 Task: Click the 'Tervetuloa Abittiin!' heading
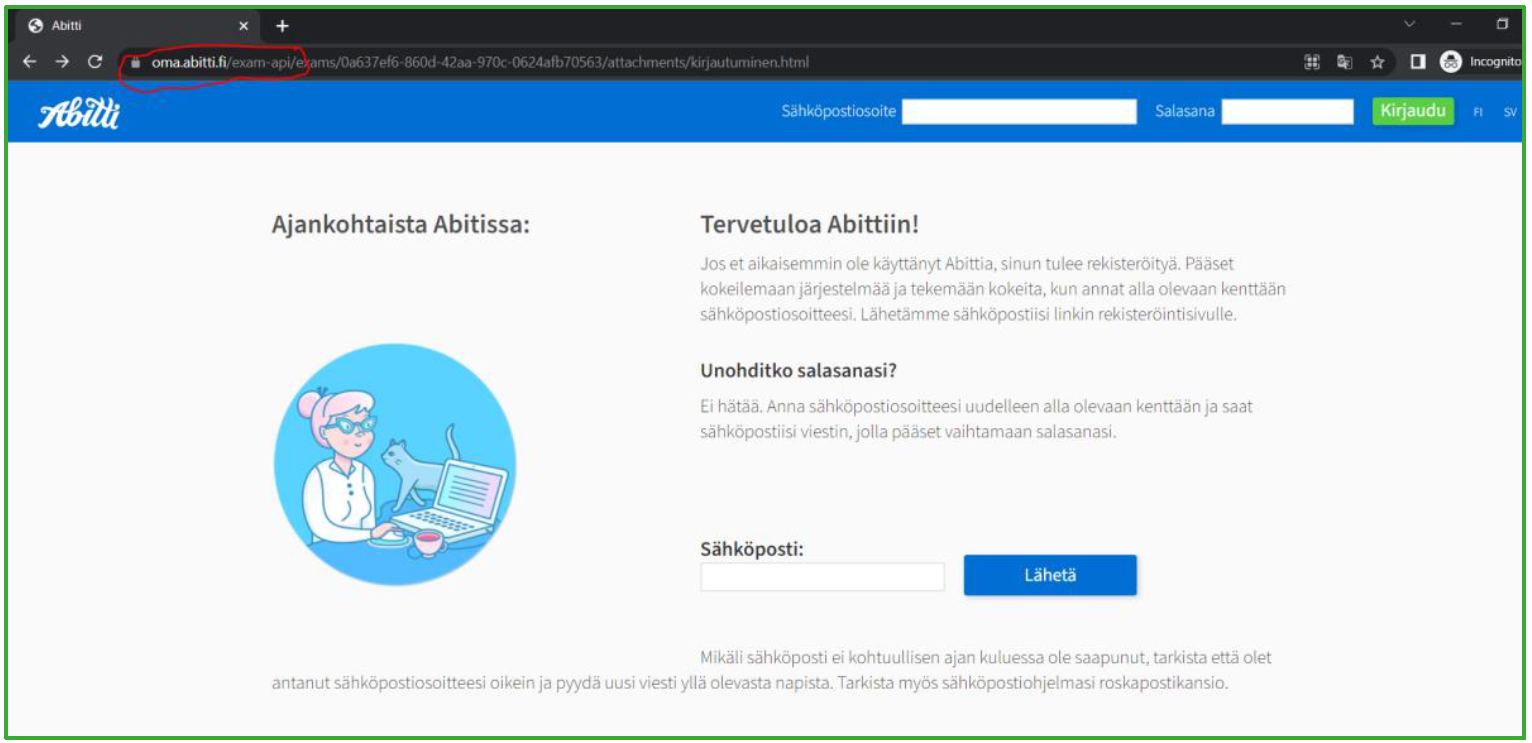point(809,225)
